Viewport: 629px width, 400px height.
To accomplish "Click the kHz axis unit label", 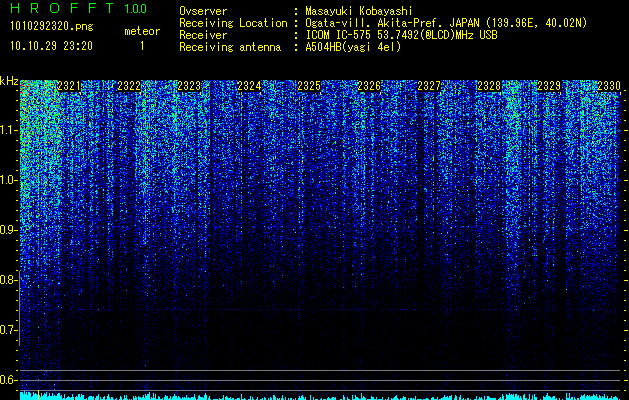I will [9, 81].
